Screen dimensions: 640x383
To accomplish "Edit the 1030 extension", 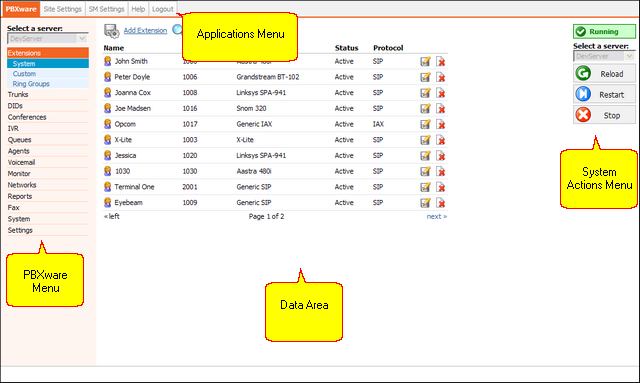I will [x=425, y=171].
